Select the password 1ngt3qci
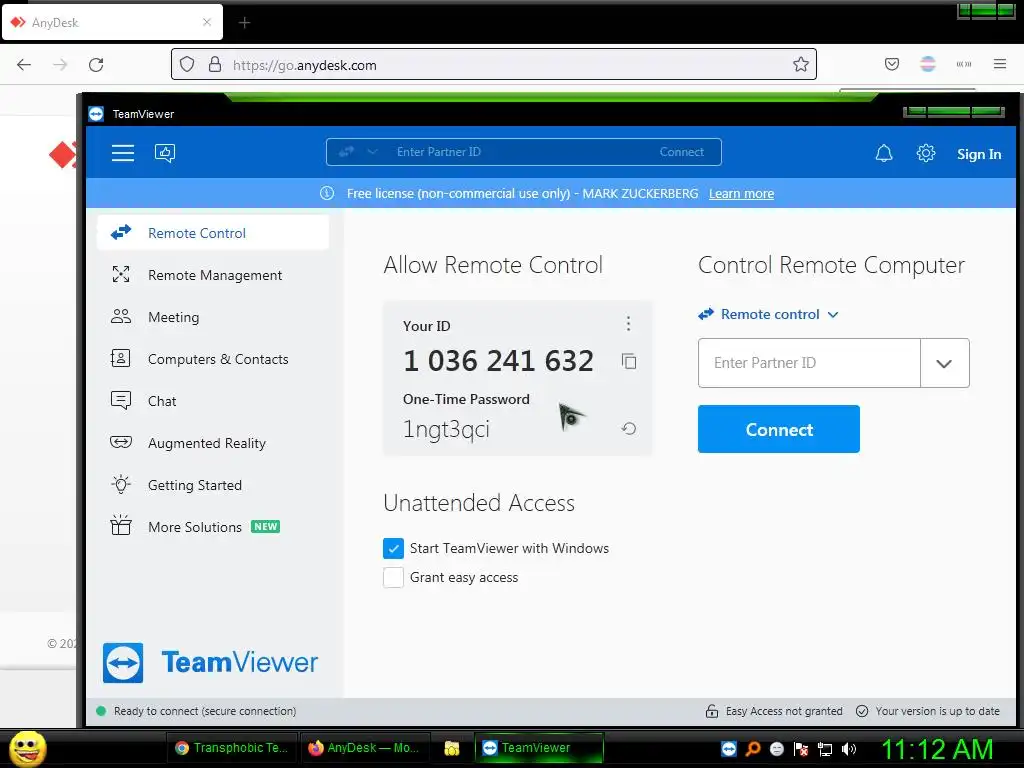1024x768 pixels. pyautogui.click(x=446, y=429)
